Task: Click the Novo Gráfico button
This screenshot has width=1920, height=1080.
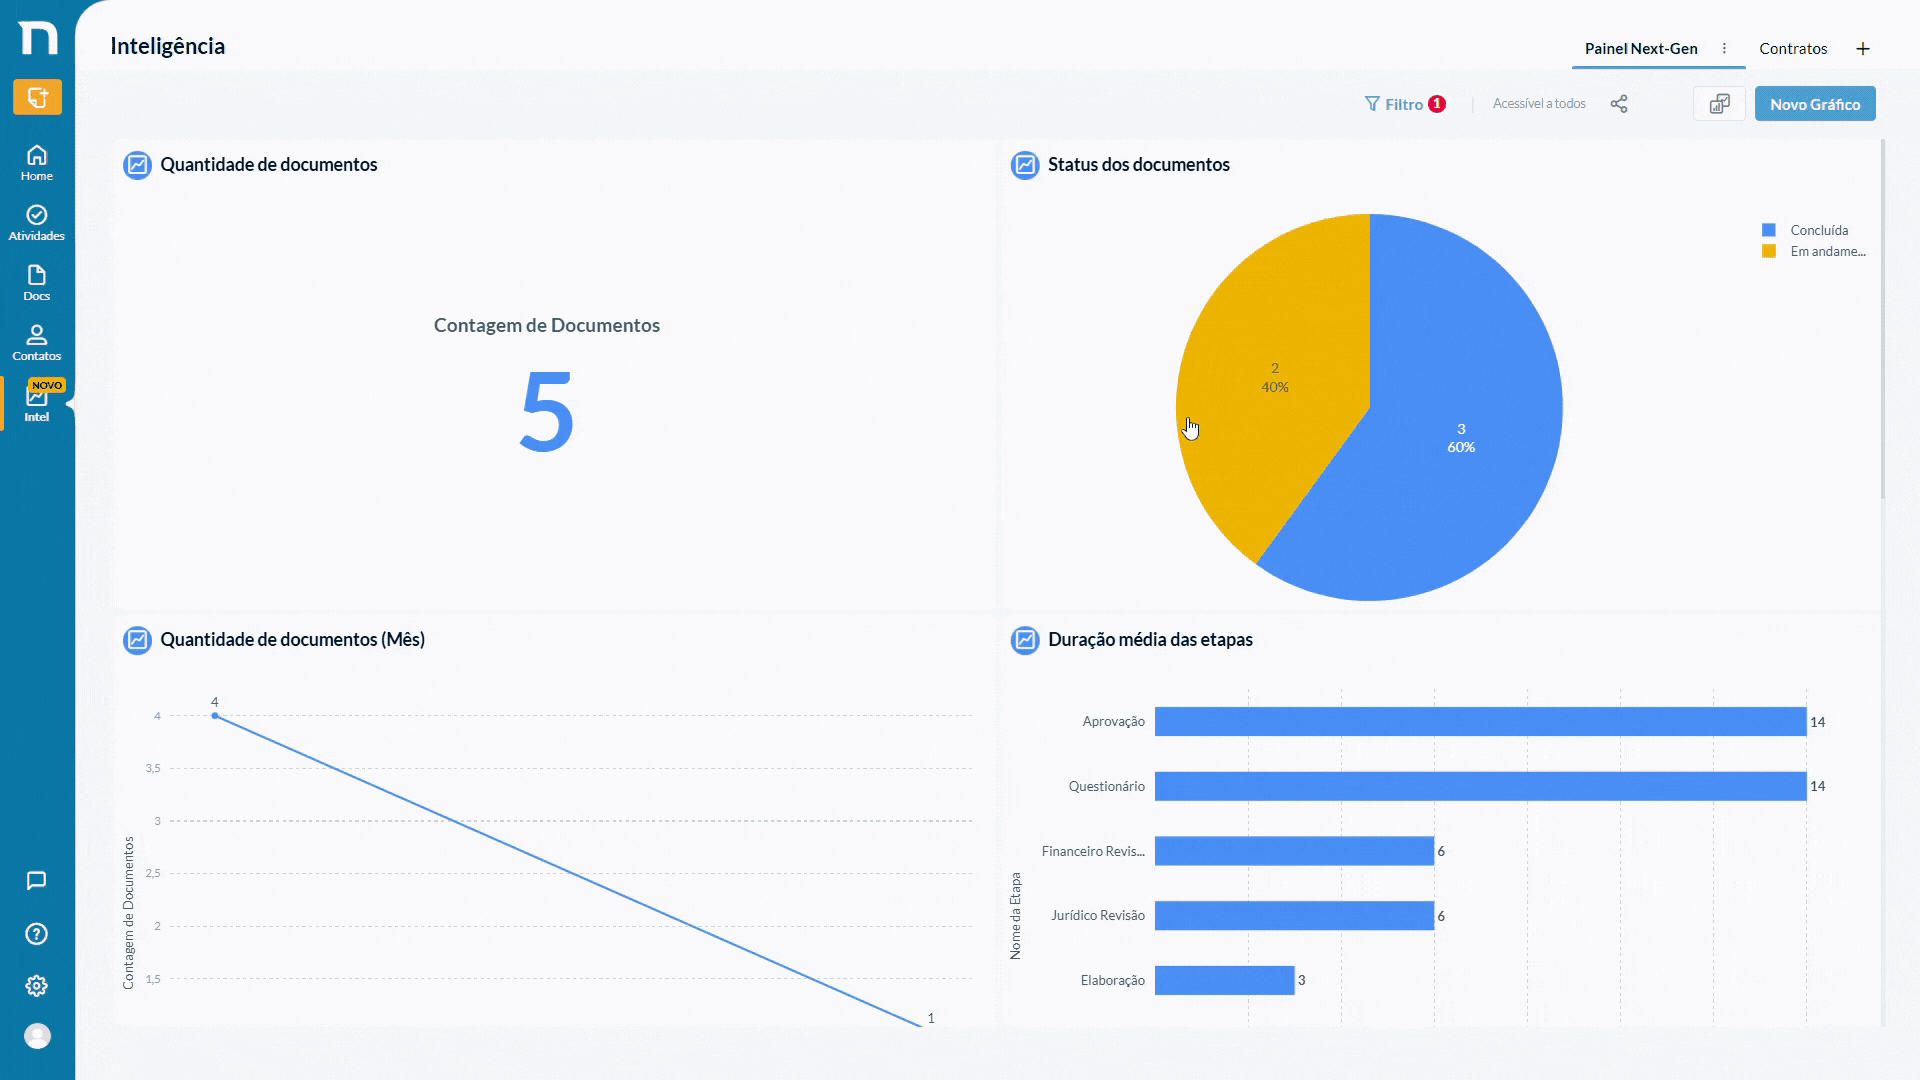Action: click(1815, 104)
